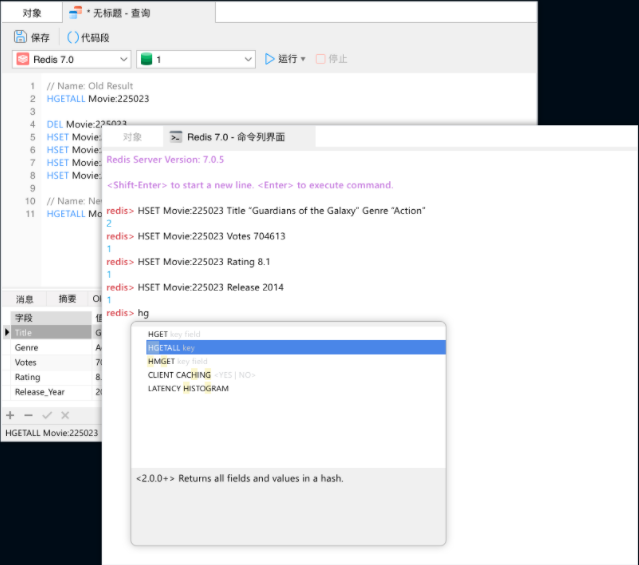Click the query tab icon beside 无标题
This screenshot has height=565, width=639.
[x=75, y=13]
